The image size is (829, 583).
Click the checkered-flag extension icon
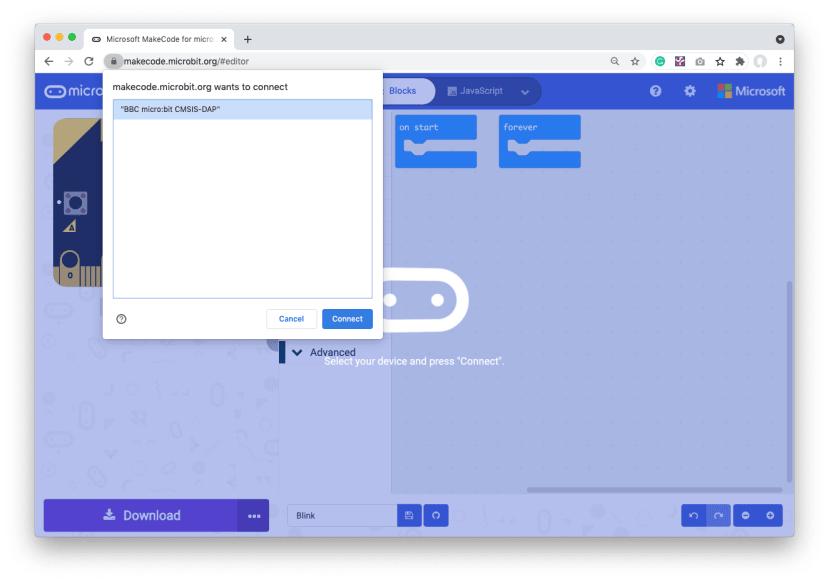tap(680, 61)
